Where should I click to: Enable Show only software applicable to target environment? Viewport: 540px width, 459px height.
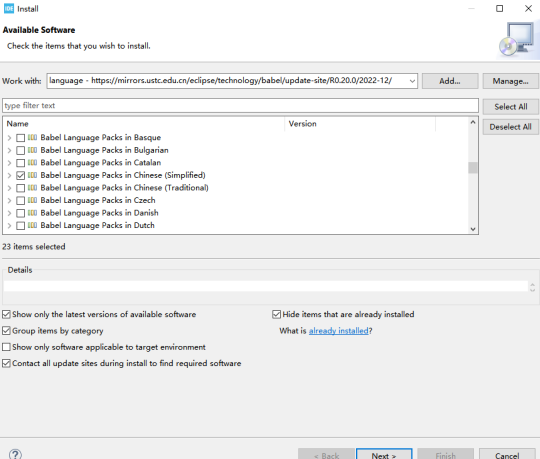pos(6,347)
